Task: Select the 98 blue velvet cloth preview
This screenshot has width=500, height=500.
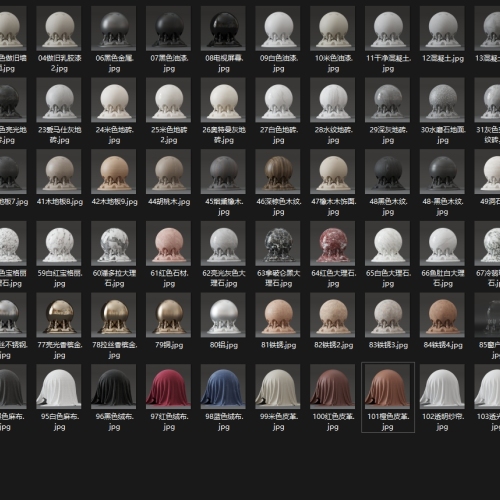Action: (223, 386)
